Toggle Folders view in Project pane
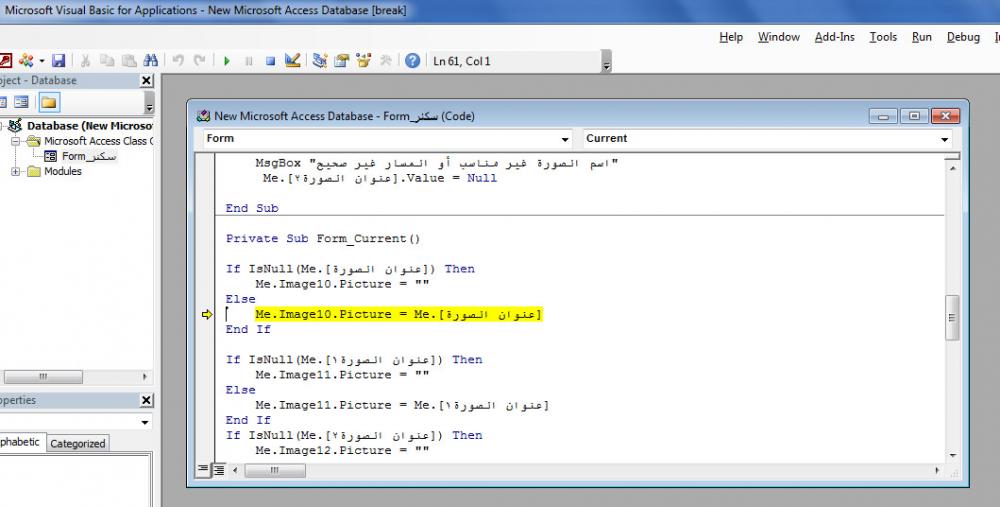This screenshot has height=507, width=1000. 49,102
